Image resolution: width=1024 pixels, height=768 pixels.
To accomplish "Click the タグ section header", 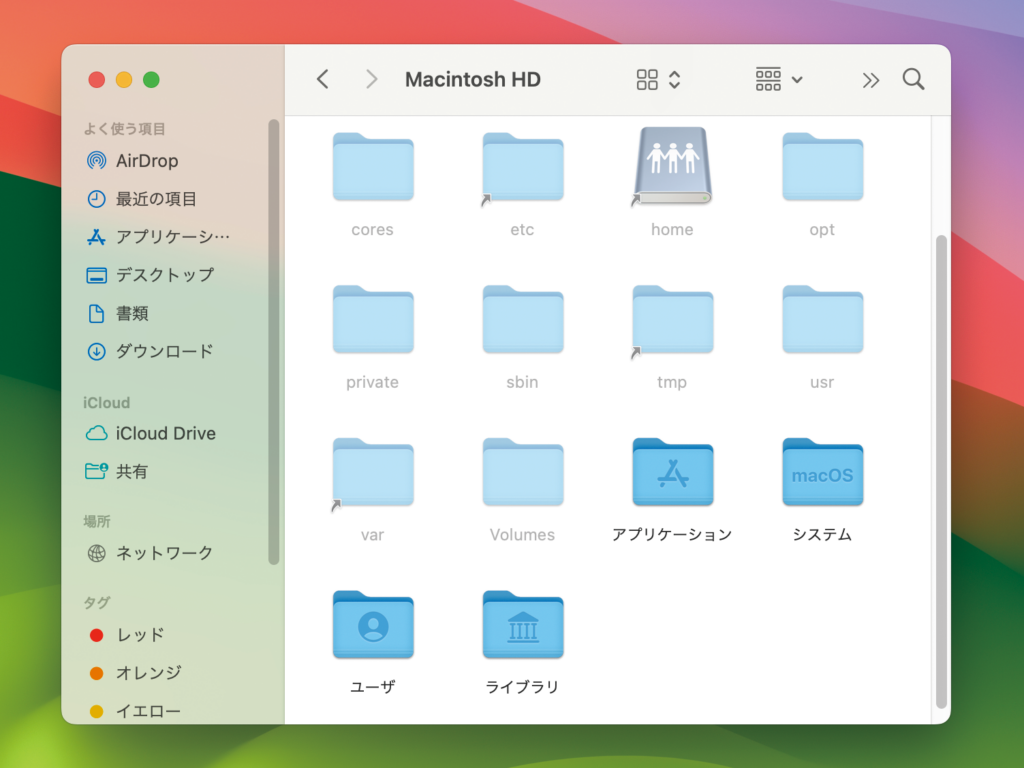I will (x=97, y=603).
